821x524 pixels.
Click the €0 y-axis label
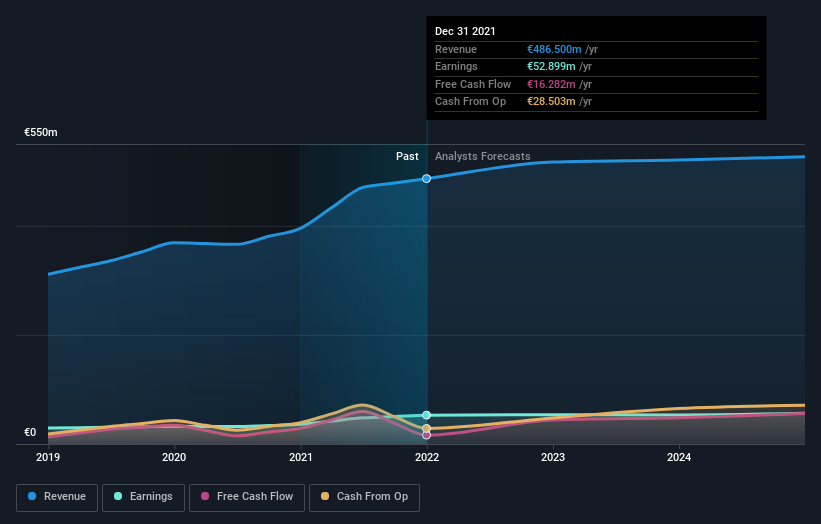coord(30,432)
